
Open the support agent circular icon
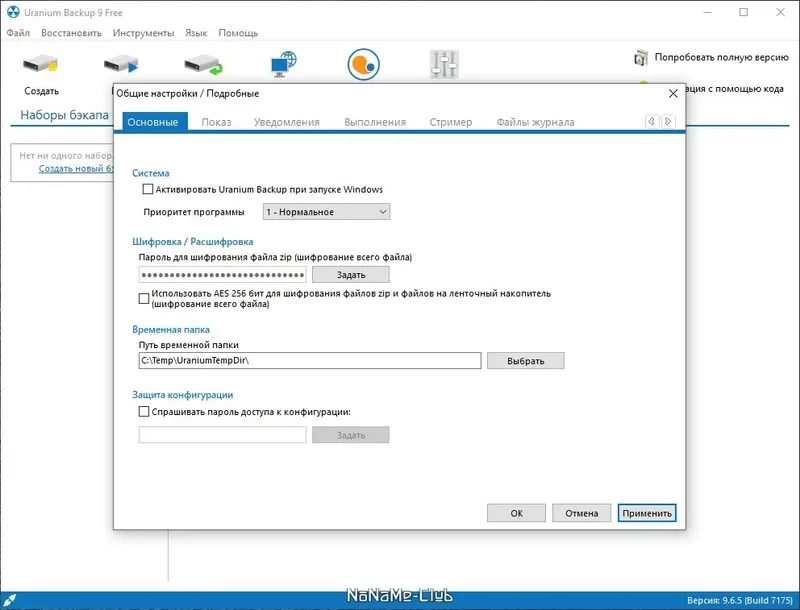(363, 62)
